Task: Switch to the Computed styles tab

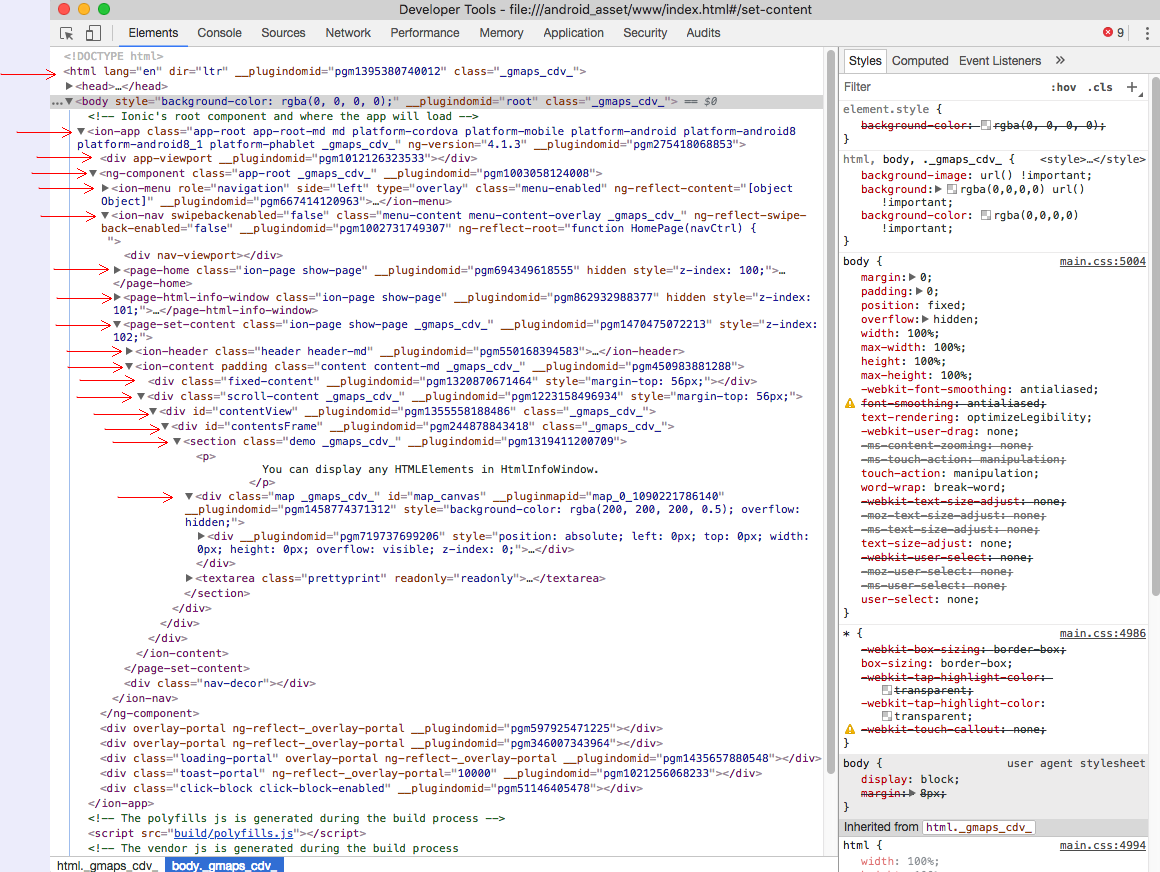Action: 920,61
